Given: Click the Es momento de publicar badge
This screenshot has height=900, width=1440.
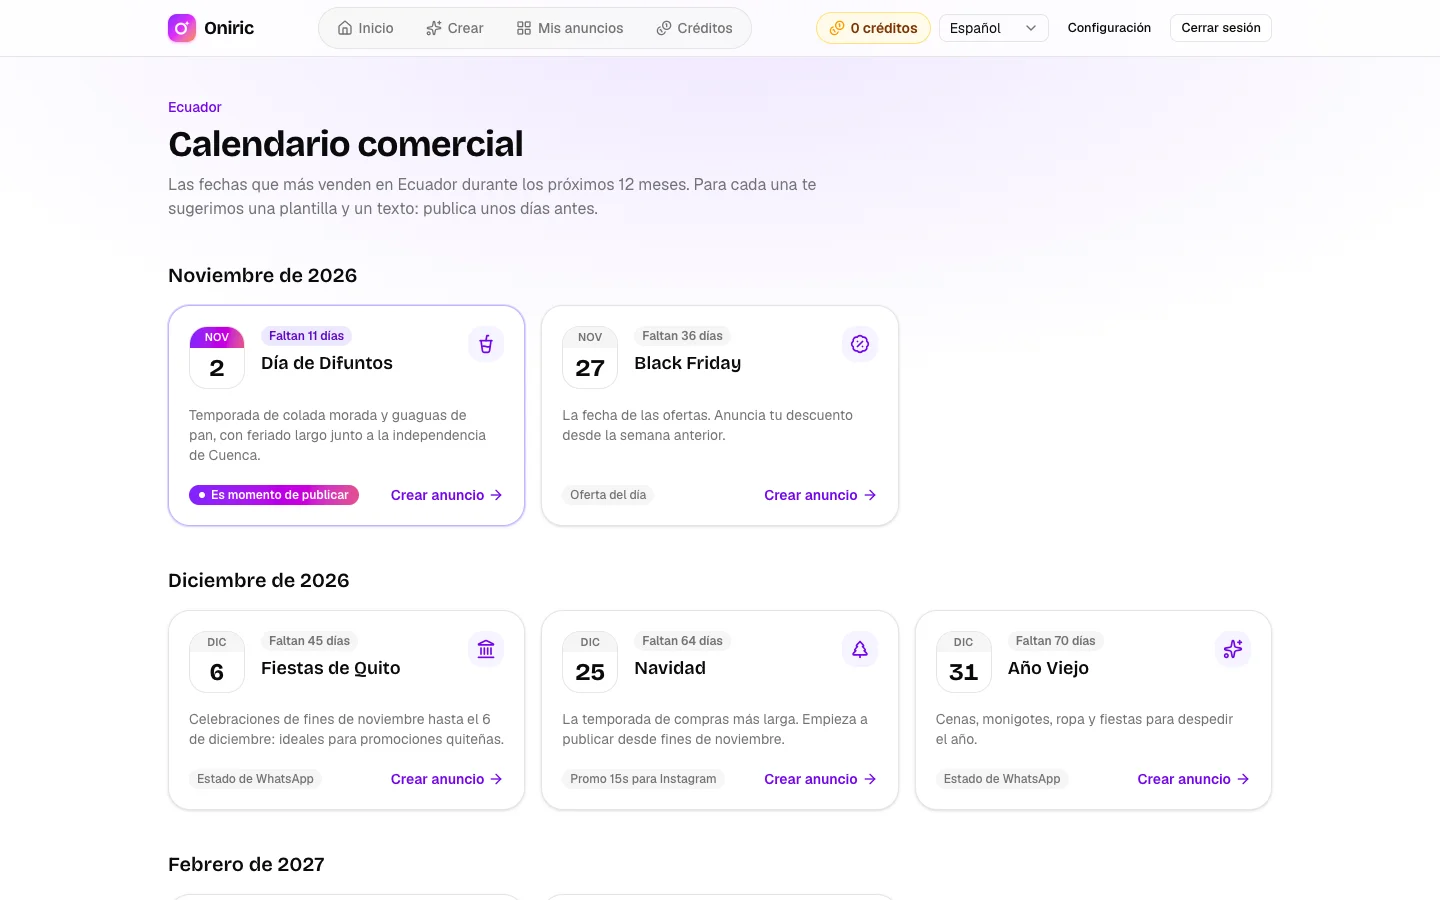Looking at the screenshot, I should coord(274,495).
